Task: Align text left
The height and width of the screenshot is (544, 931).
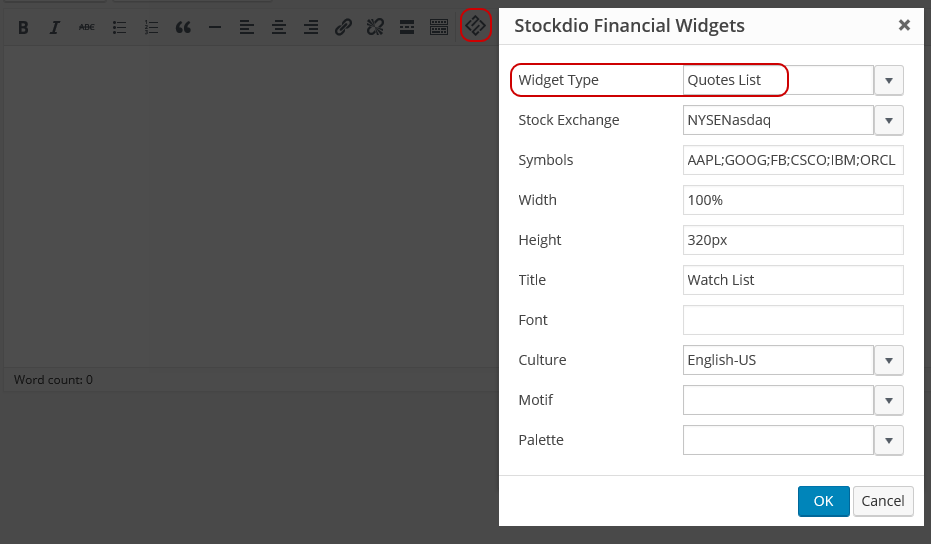Action: point(247,27)
